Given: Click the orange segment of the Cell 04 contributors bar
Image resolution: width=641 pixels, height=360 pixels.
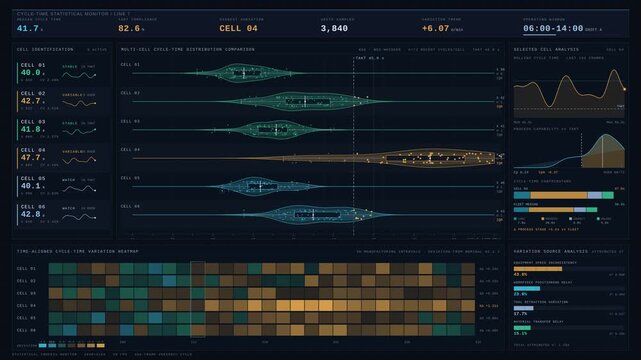Looking at the screenshot, I should click(559, 195).
